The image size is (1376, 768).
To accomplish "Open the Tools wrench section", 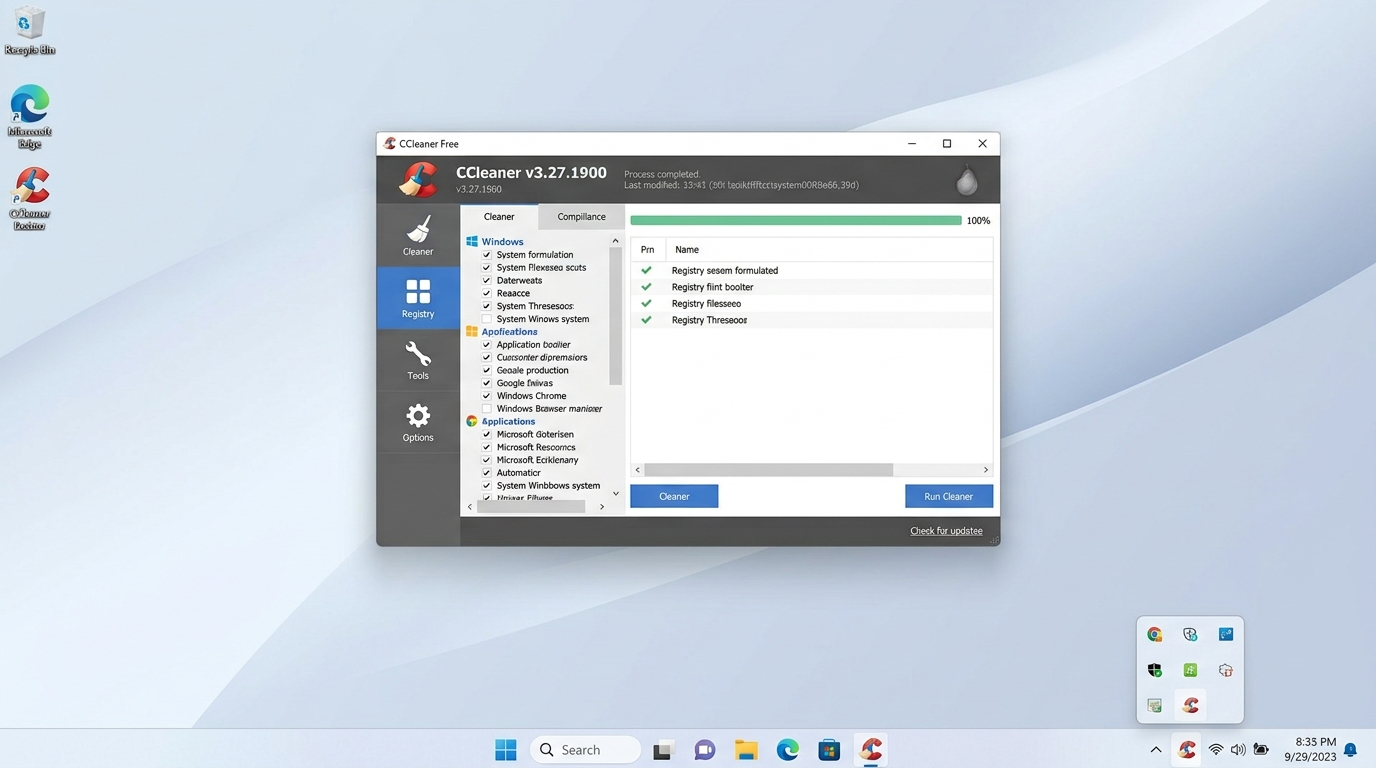I will click(x=418, y=360).
